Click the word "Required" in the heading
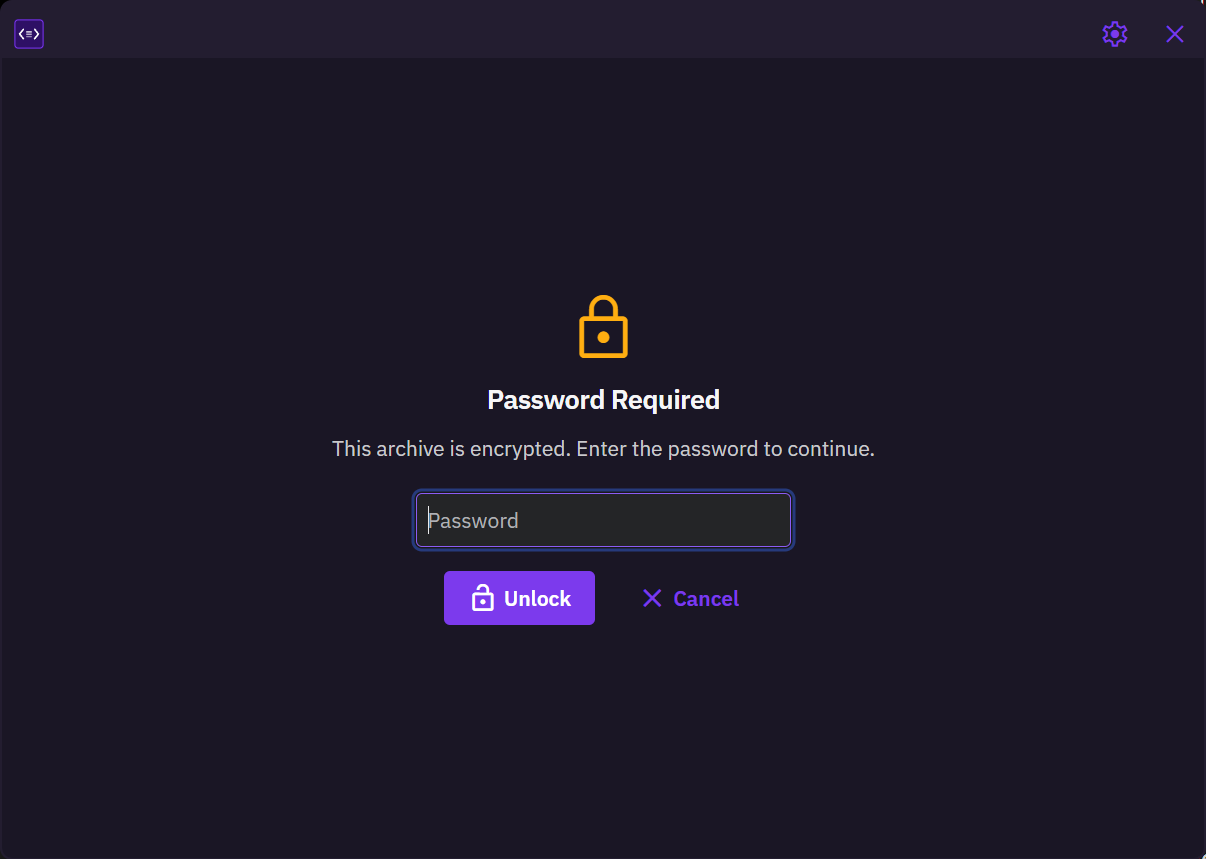The image size is (1206, 859). (665, 400)
